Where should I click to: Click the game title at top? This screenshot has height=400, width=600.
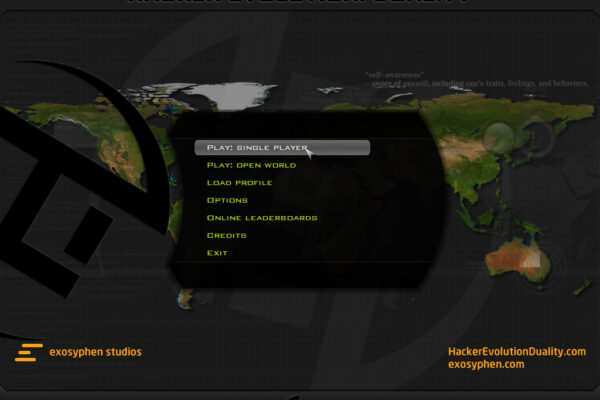[300, 4]
